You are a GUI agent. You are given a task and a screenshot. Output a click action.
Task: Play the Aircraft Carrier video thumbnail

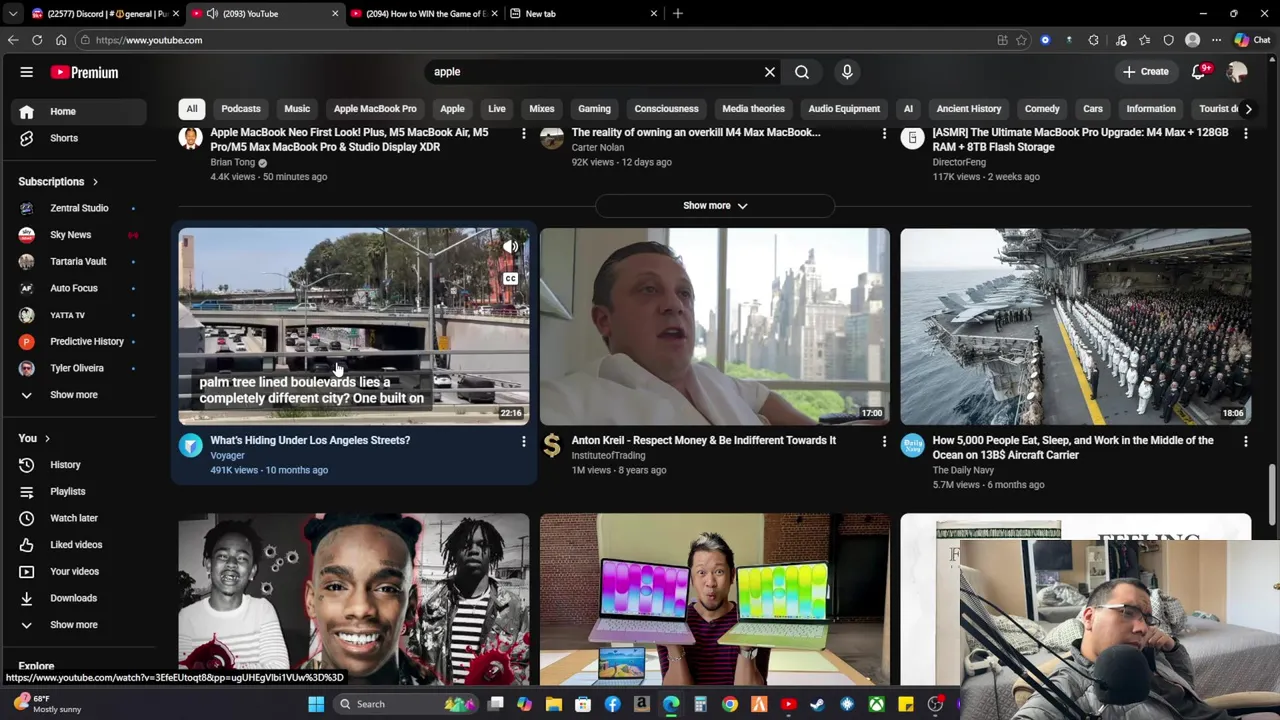point(1076,327)
